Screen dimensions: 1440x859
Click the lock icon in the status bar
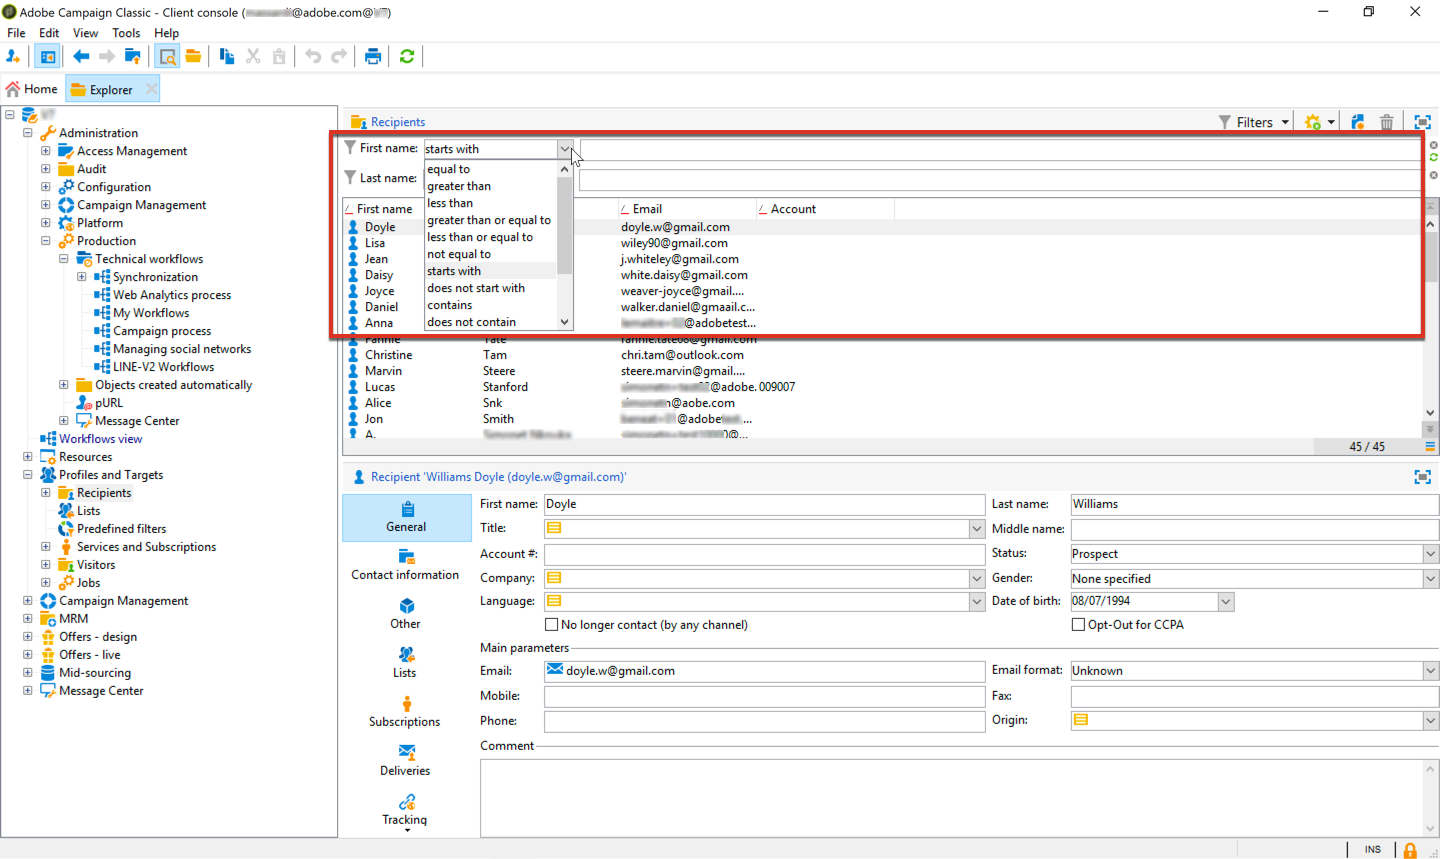(1410, 850)
